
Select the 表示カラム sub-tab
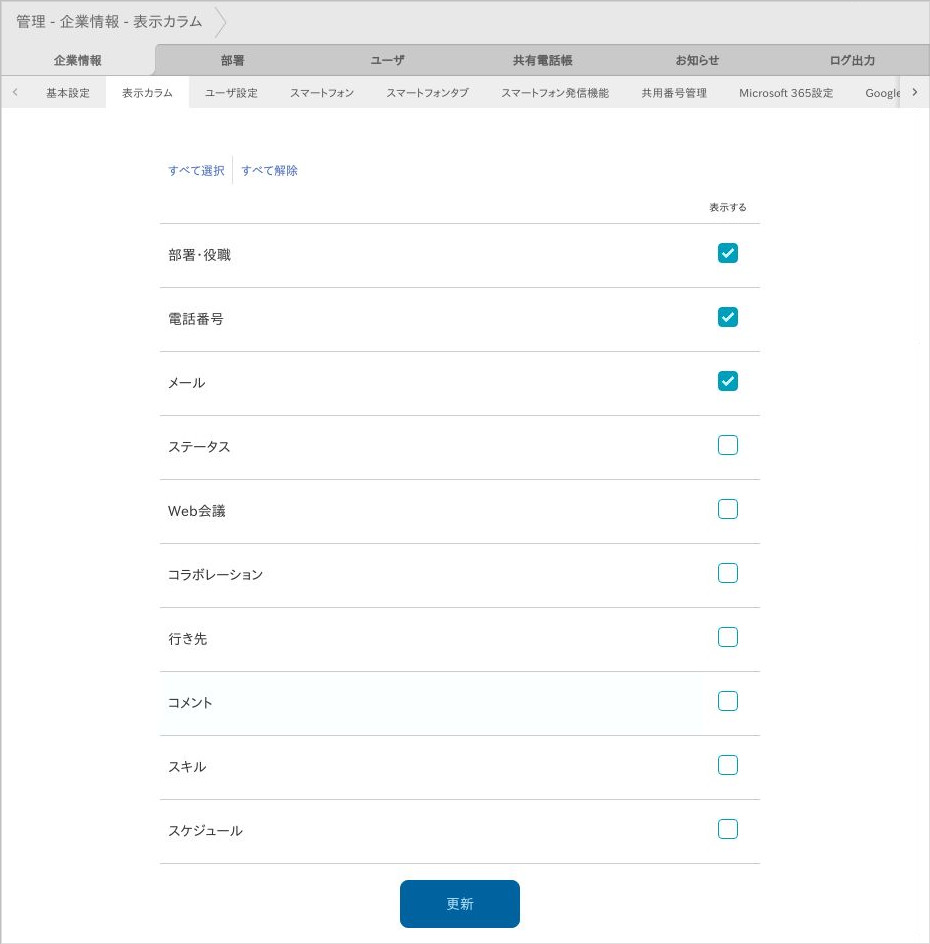(147, 93)
